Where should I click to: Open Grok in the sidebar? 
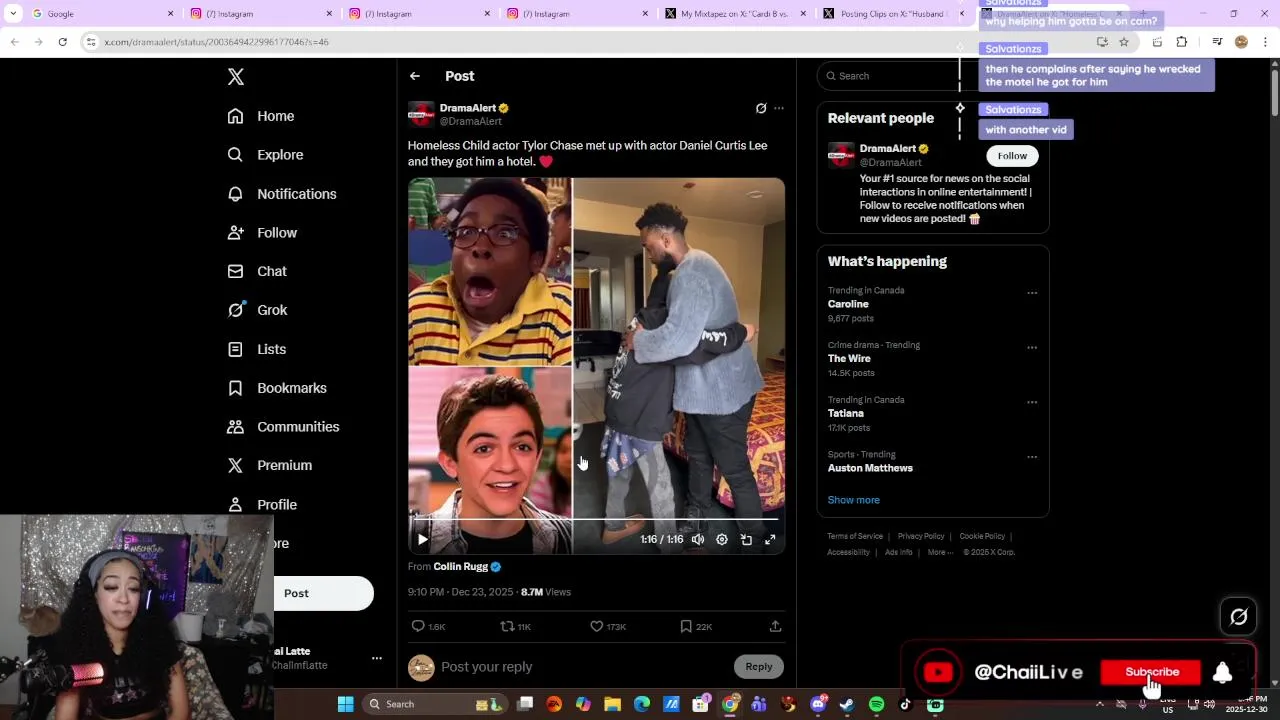pos(257,310)
